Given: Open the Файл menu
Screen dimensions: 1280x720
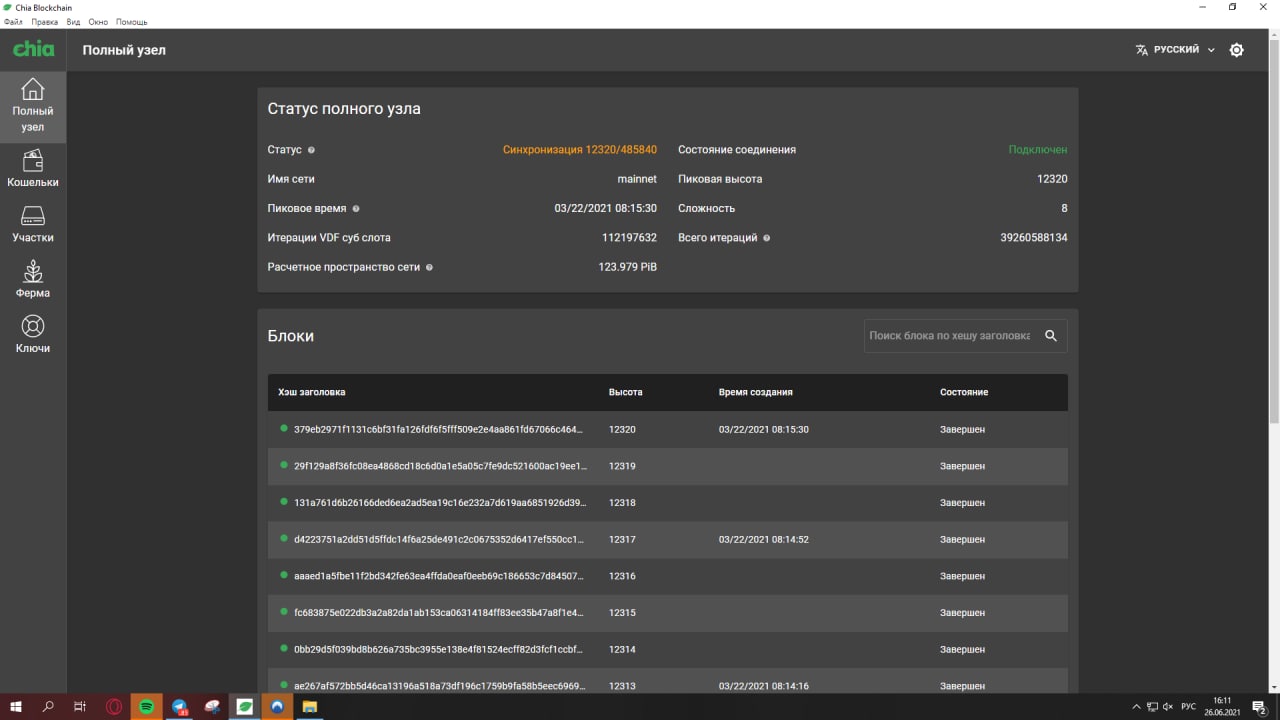Looking at the screenshot, I should 13,22.
